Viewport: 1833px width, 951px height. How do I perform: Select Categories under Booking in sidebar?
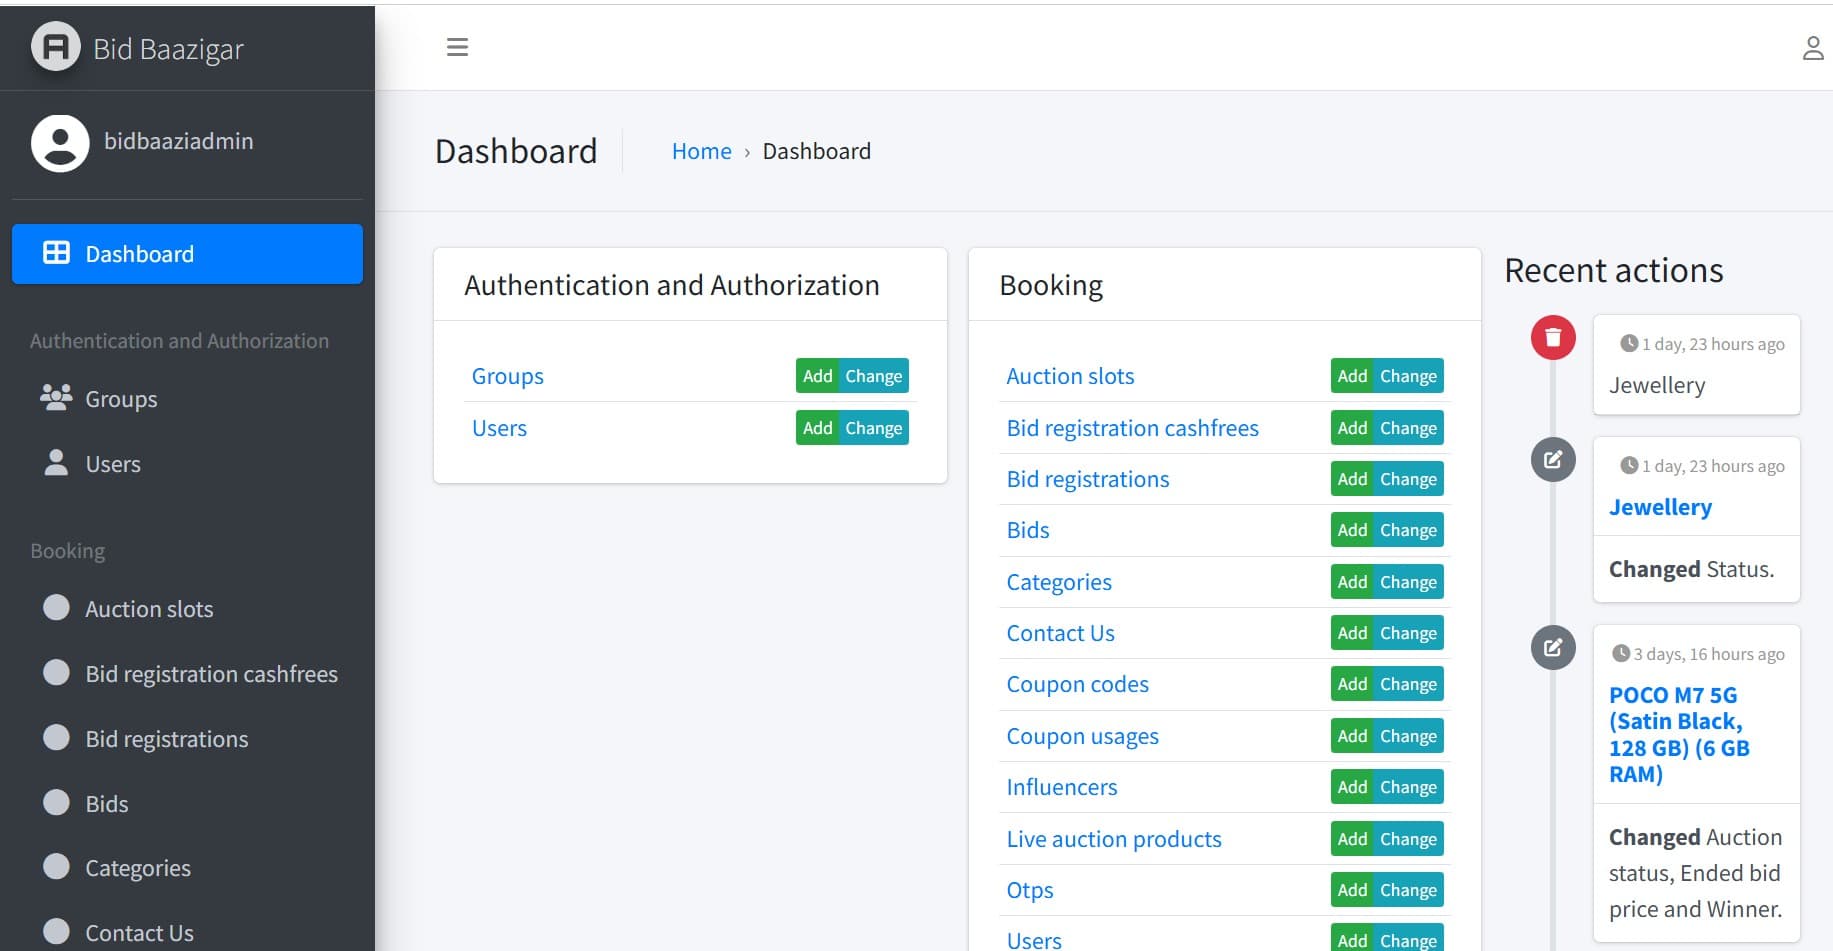(x=137, y=868)
